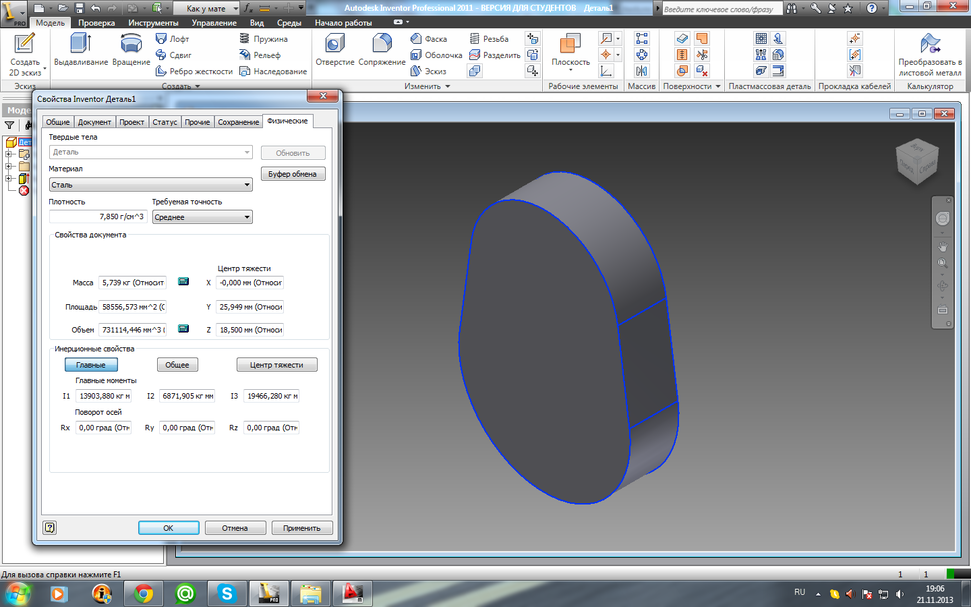Image resolution: width=971 pixels, height=607 pixels.
Task: Click the Пружина (Coil) tool
Action: point(264,38)
